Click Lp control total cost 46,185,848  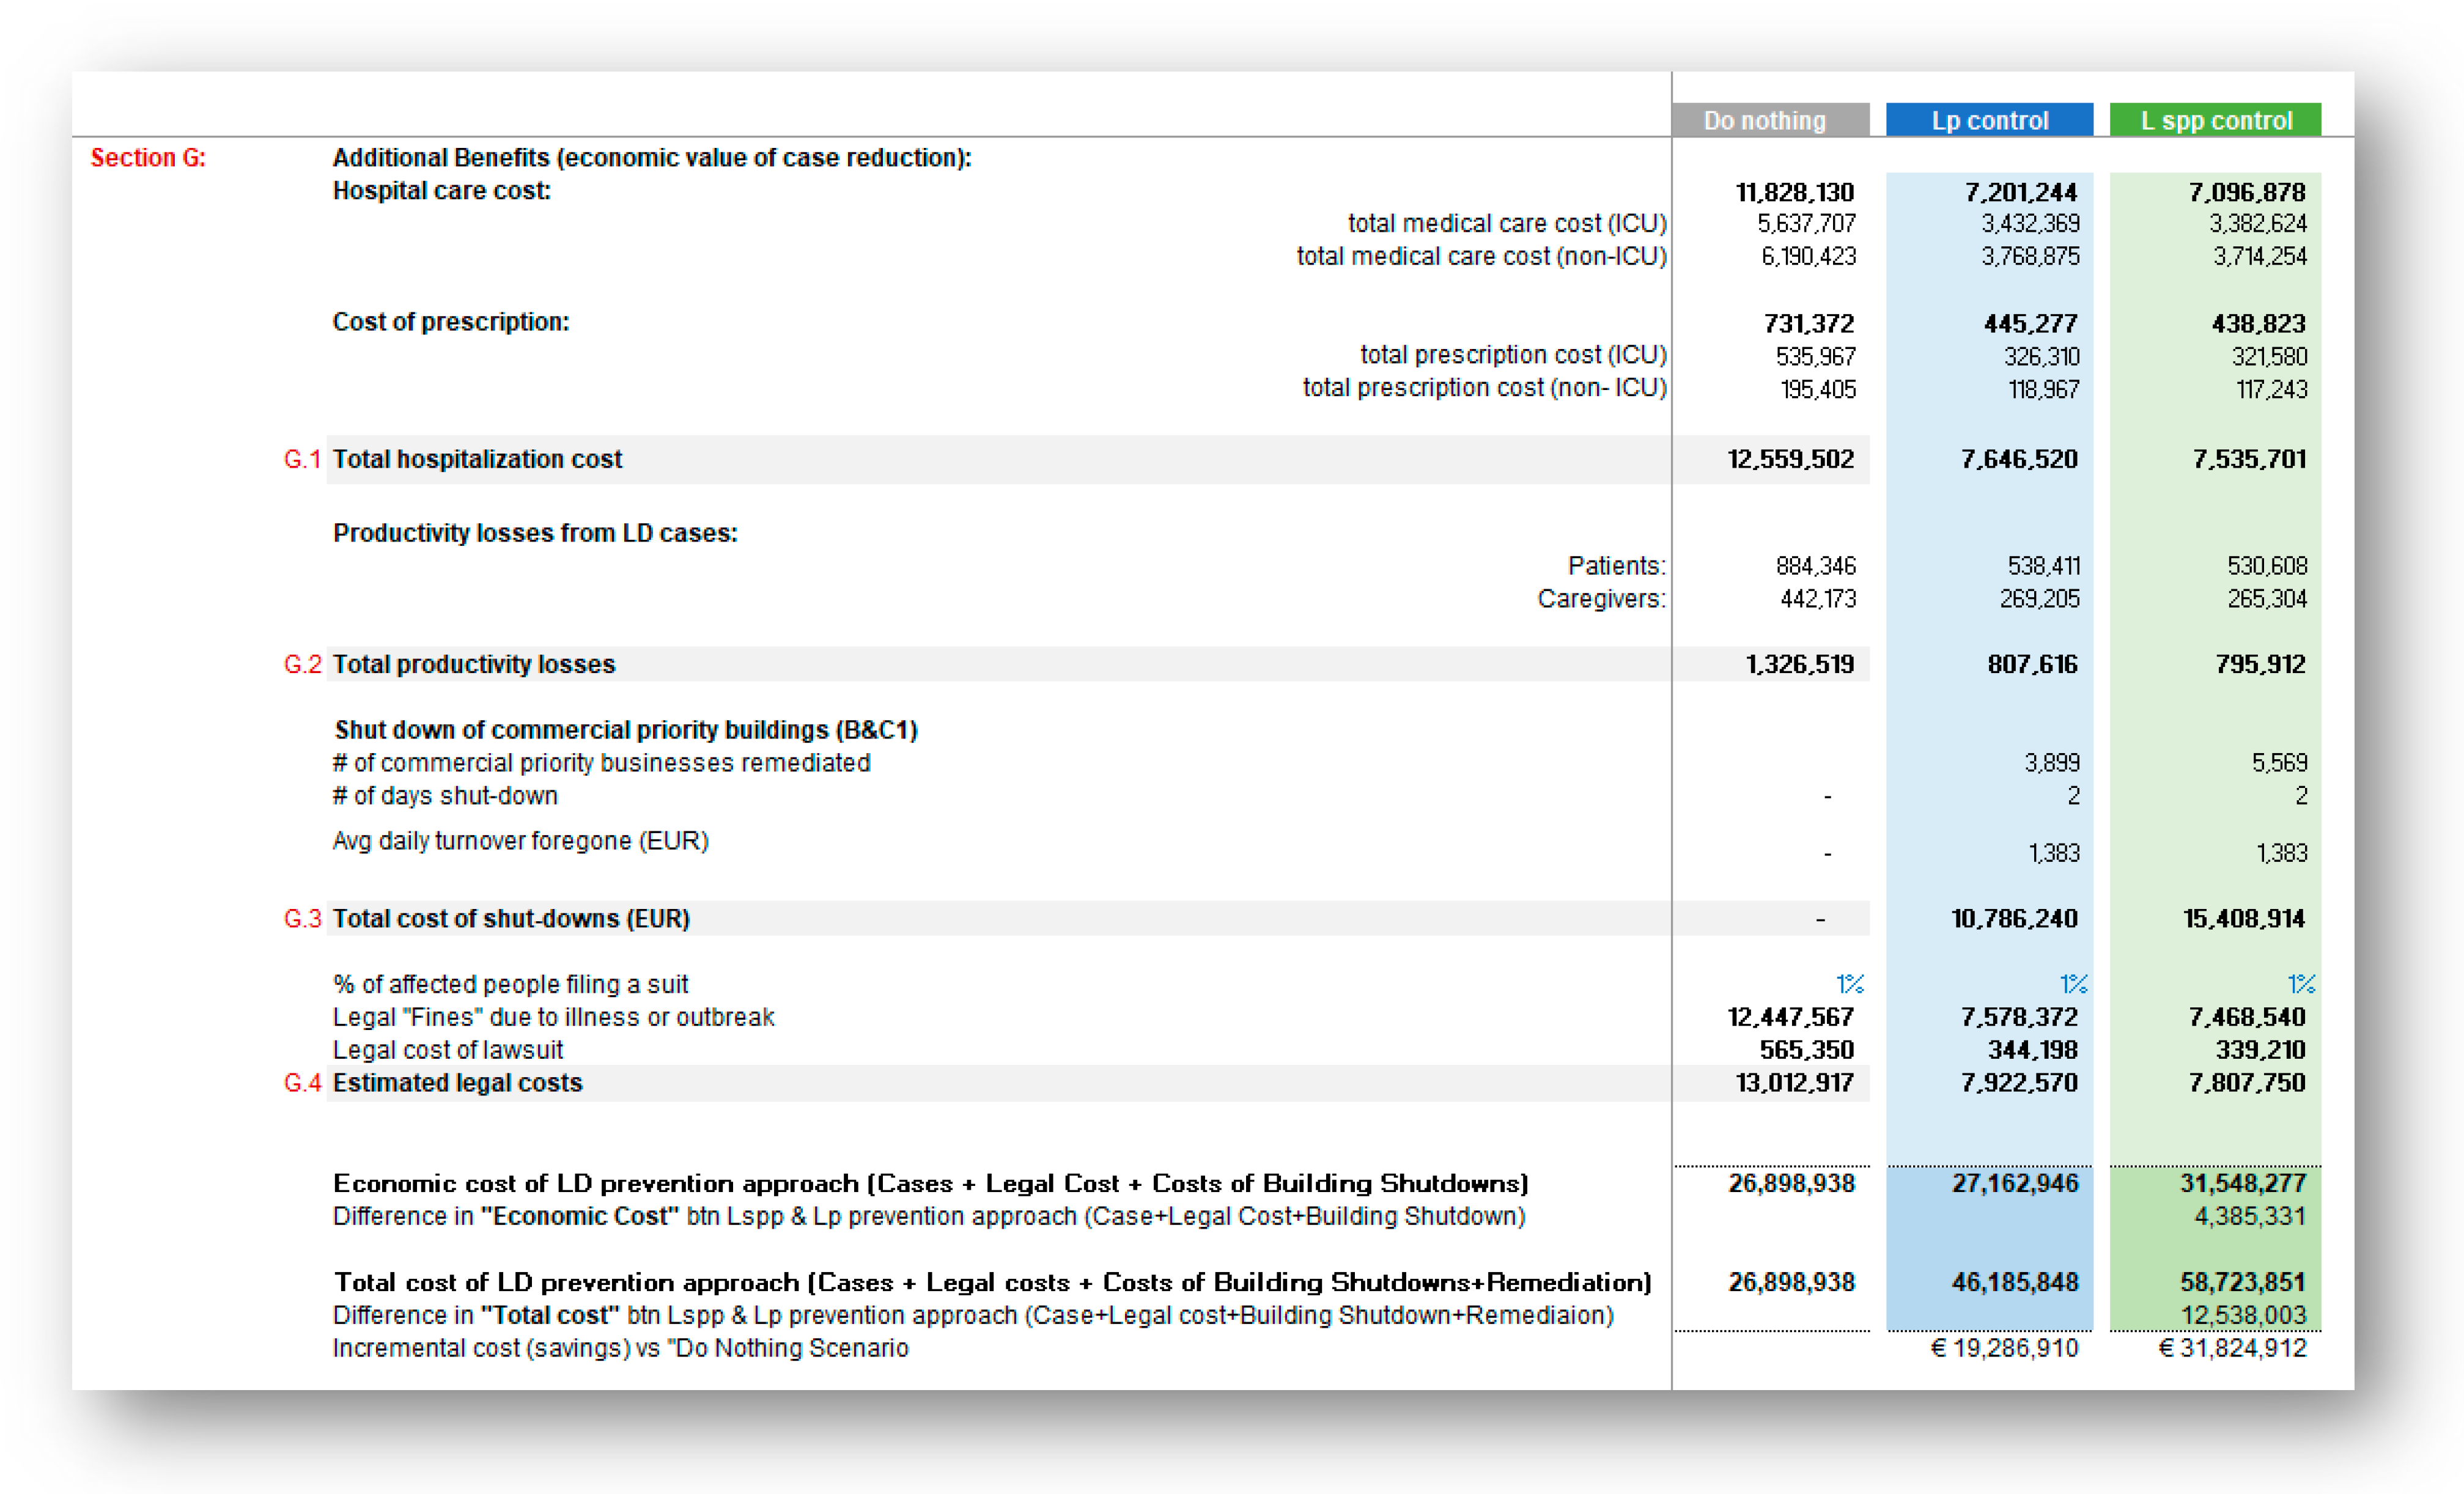point(2014,1282)
